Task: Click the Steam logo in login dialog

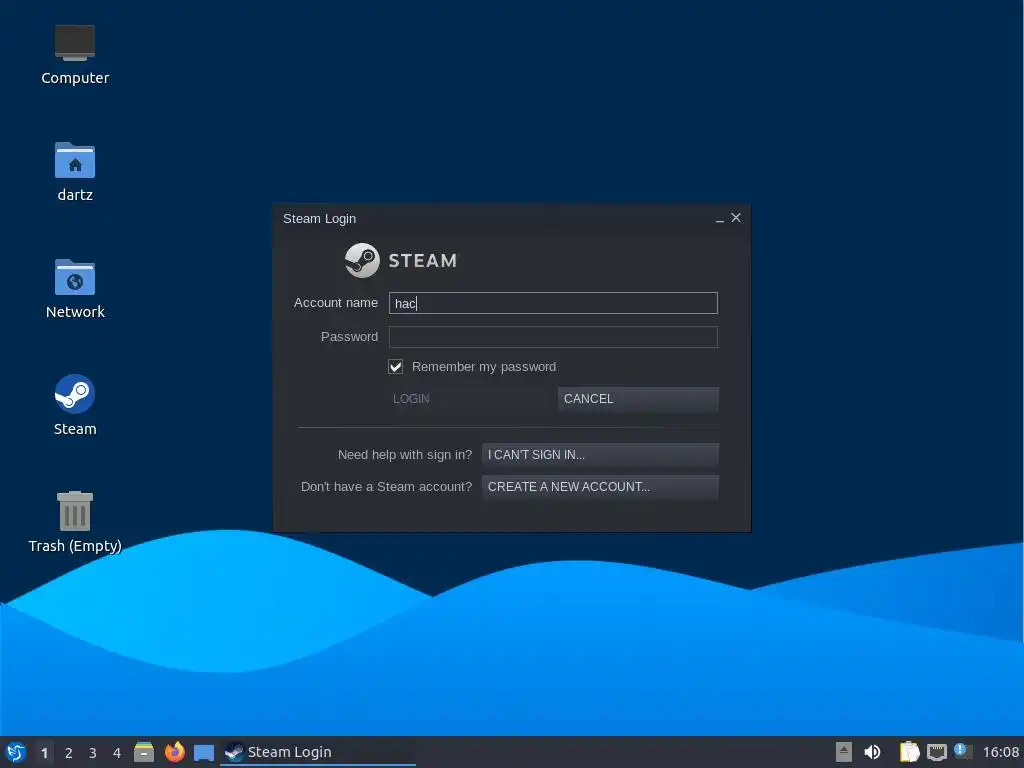Action: [402, 261]
